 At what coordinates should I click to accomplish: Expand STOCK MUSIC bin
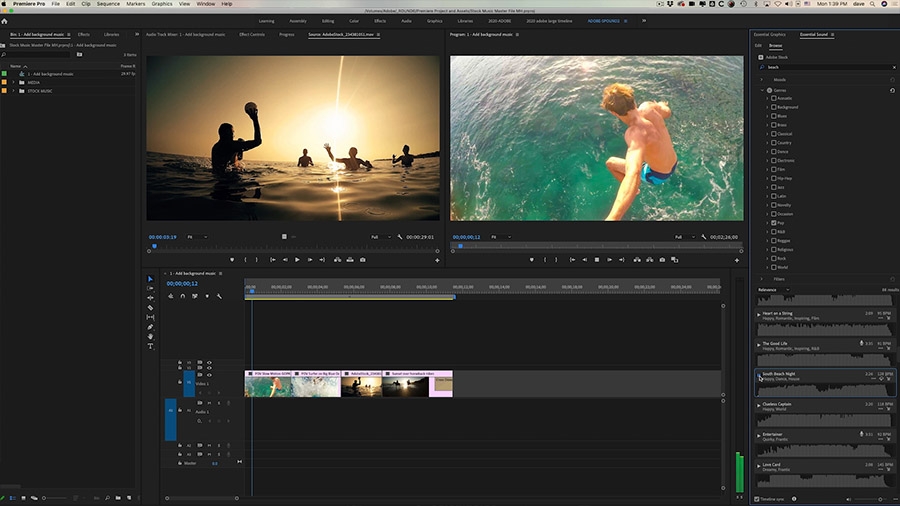click(14, 91)
